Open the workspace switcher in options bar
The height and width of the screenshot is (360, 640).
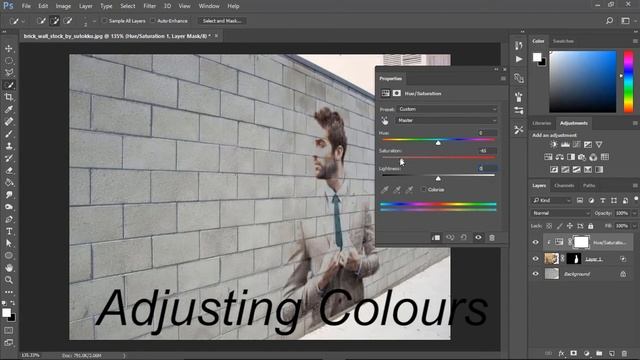(x=625, y=21)
